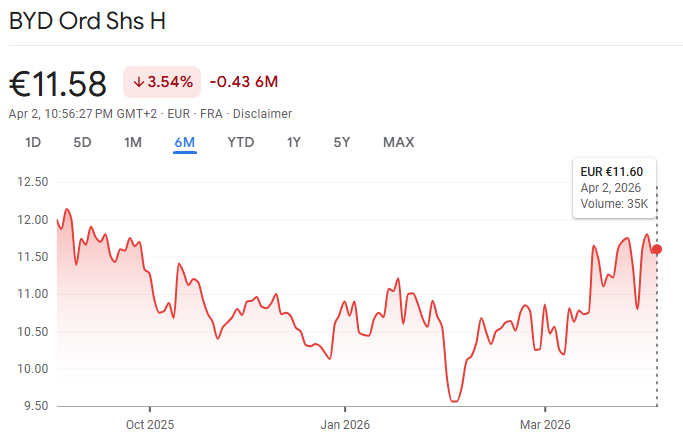Show the 1Y price chart
The height and width of the screenshot is (440, 683).
[294, 142]
